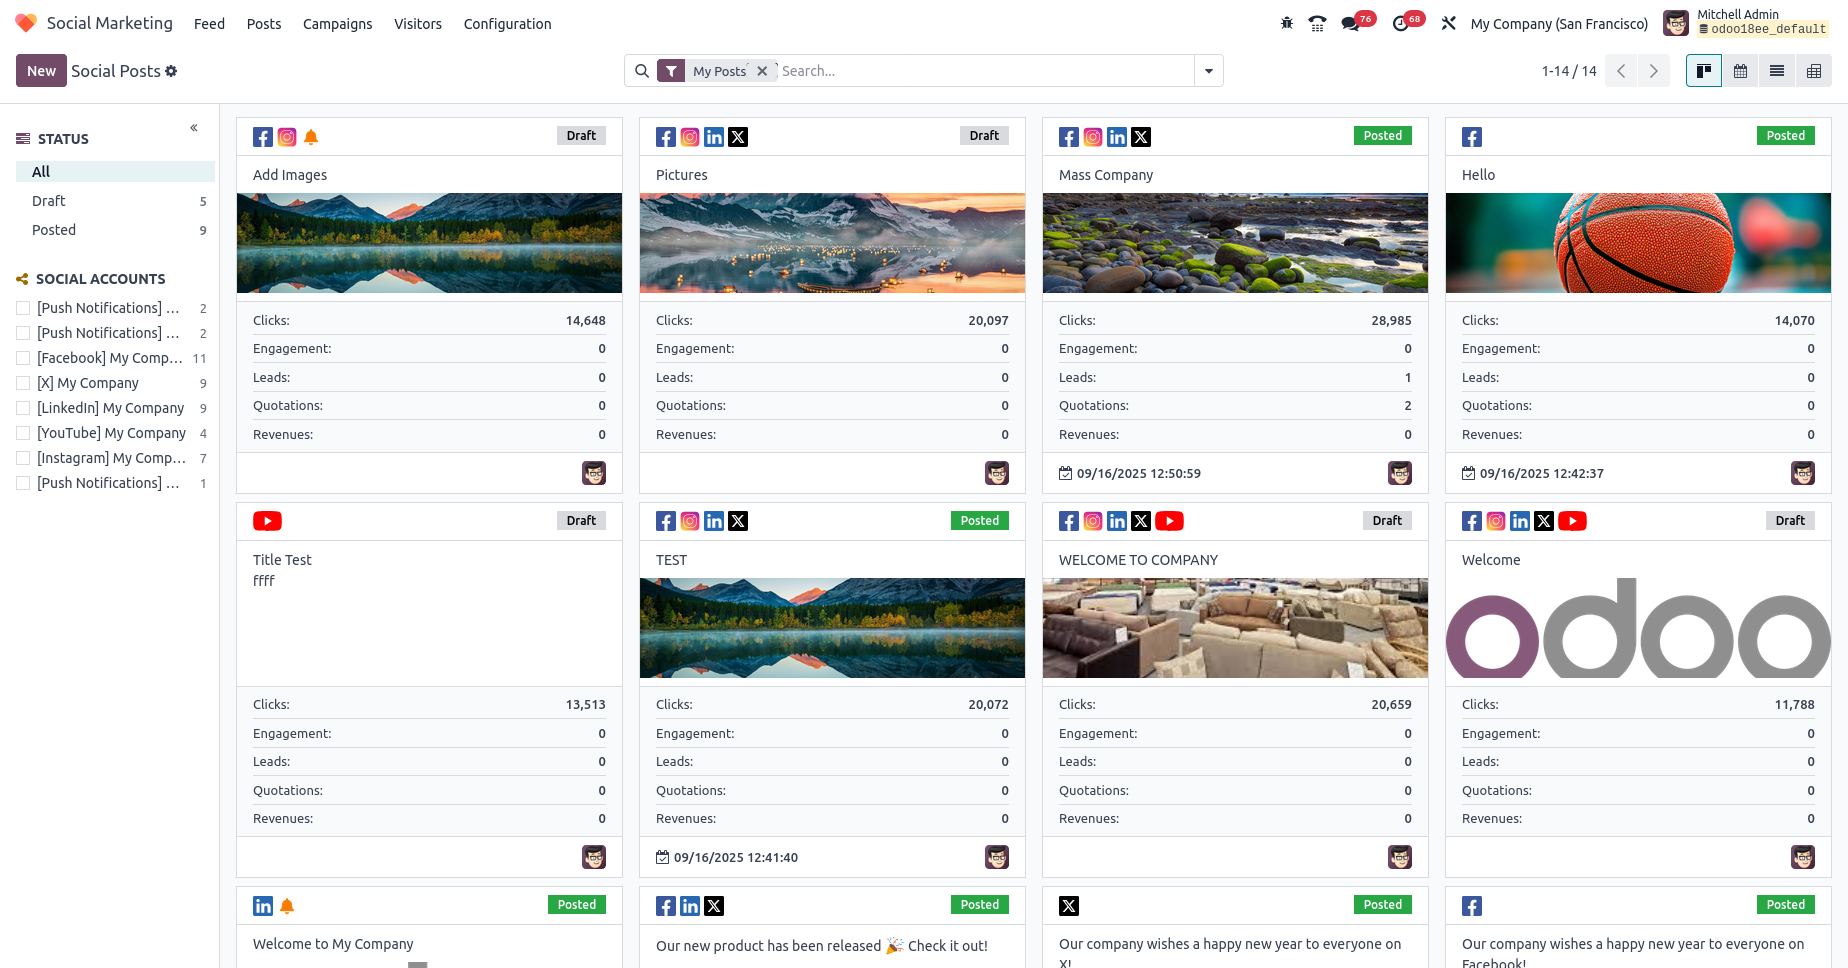Open the Social Marketing app home icon
Image resolution: width=1848 pixels, height=968 pixels.
pyautogui.click(x=26, y=23)
